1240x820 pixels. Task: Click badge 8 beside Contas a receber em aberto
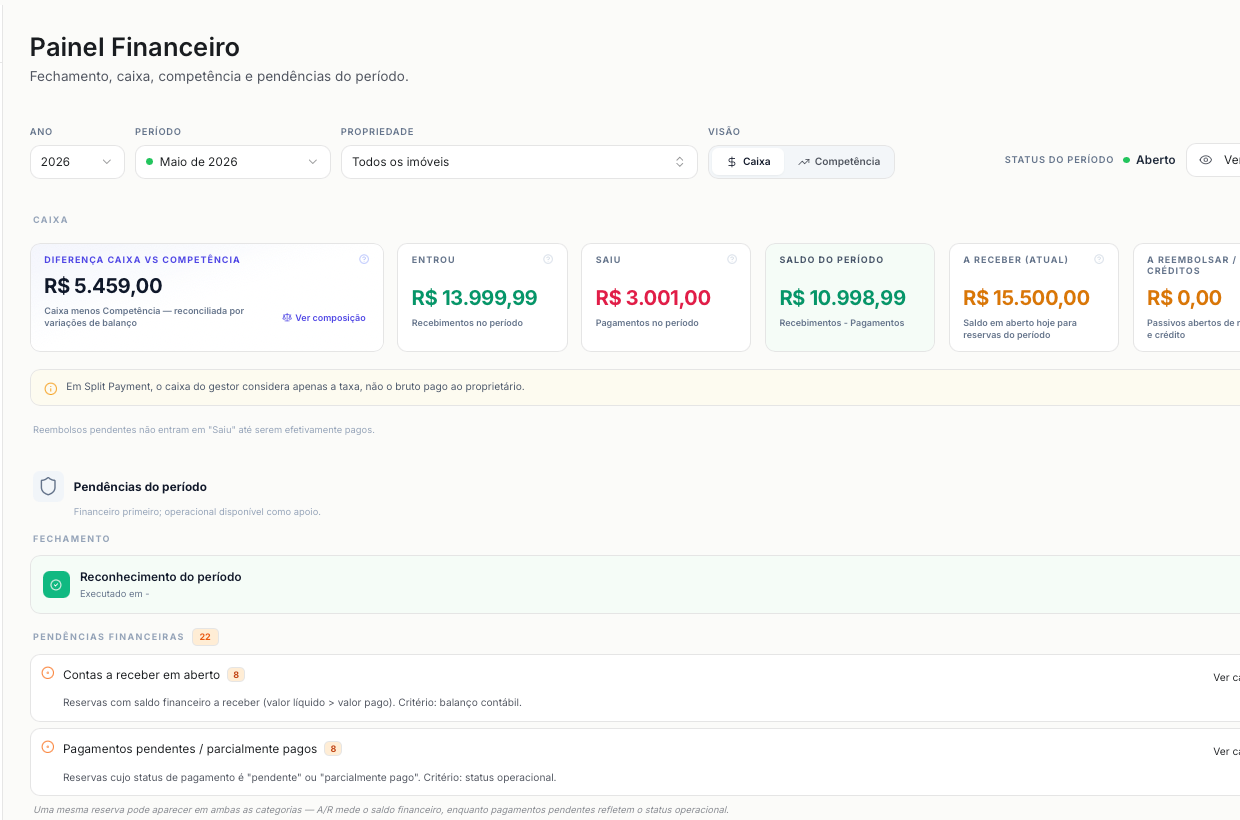tap(236, 675)
